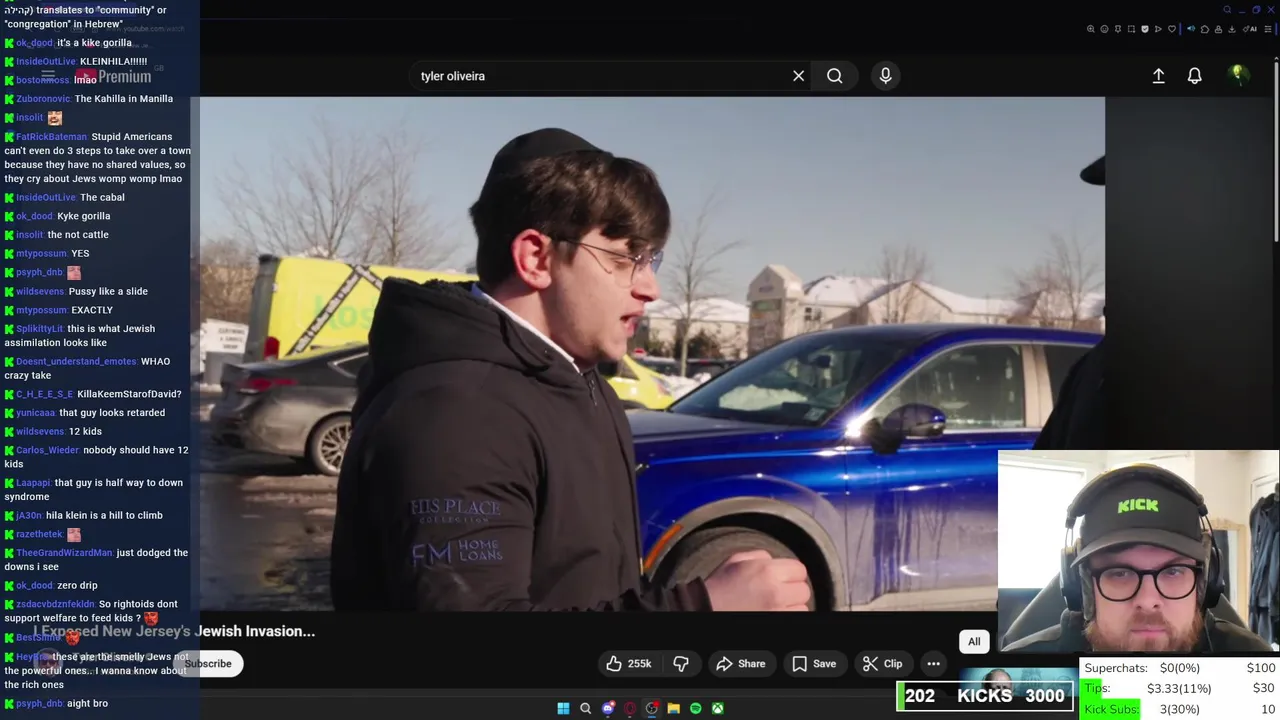Toggle the browser tab audio speaker icon
The image size is (1280, 720).
point(1191,29)
